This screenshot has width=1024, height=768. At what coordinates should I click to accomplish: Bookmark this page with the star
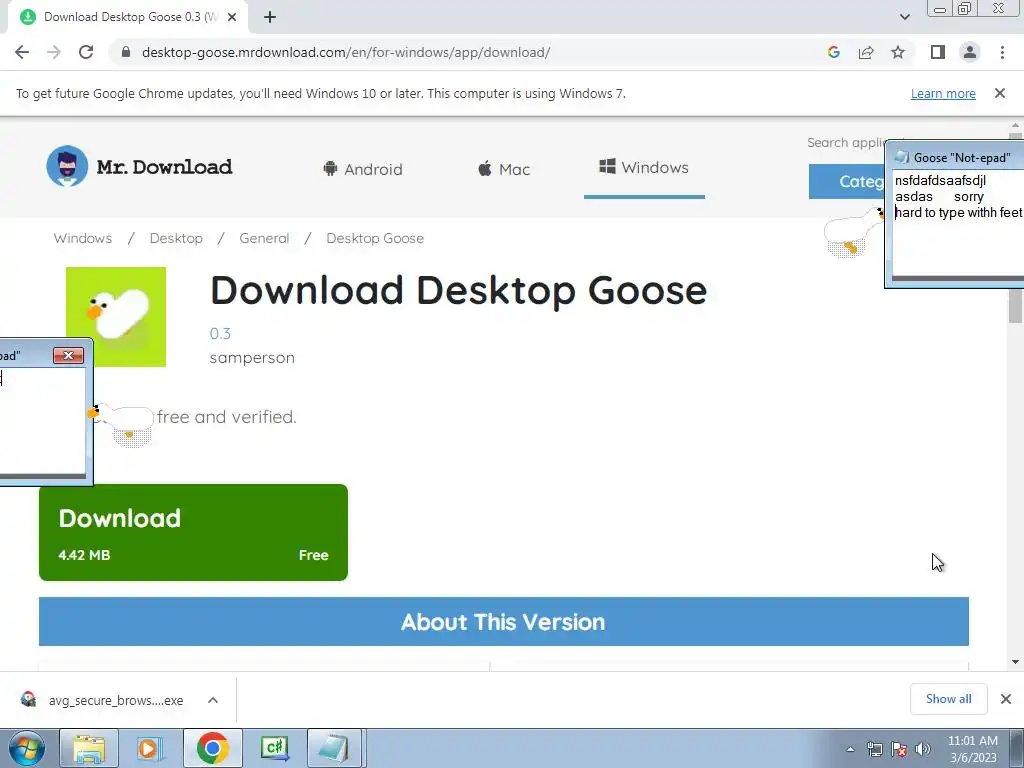point(898,52)
